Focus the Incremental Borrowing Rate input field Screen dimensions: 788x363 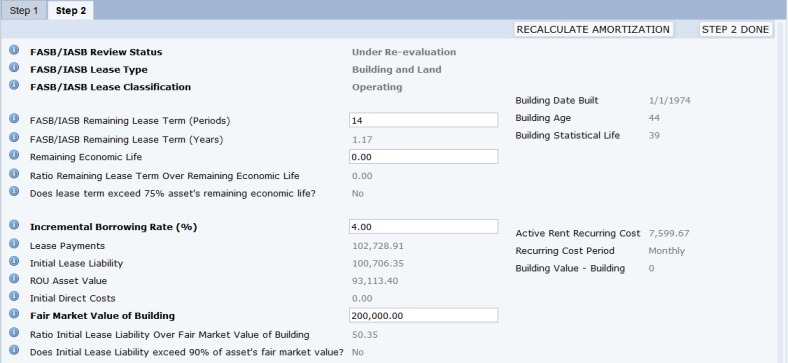(x=423, y=227)
